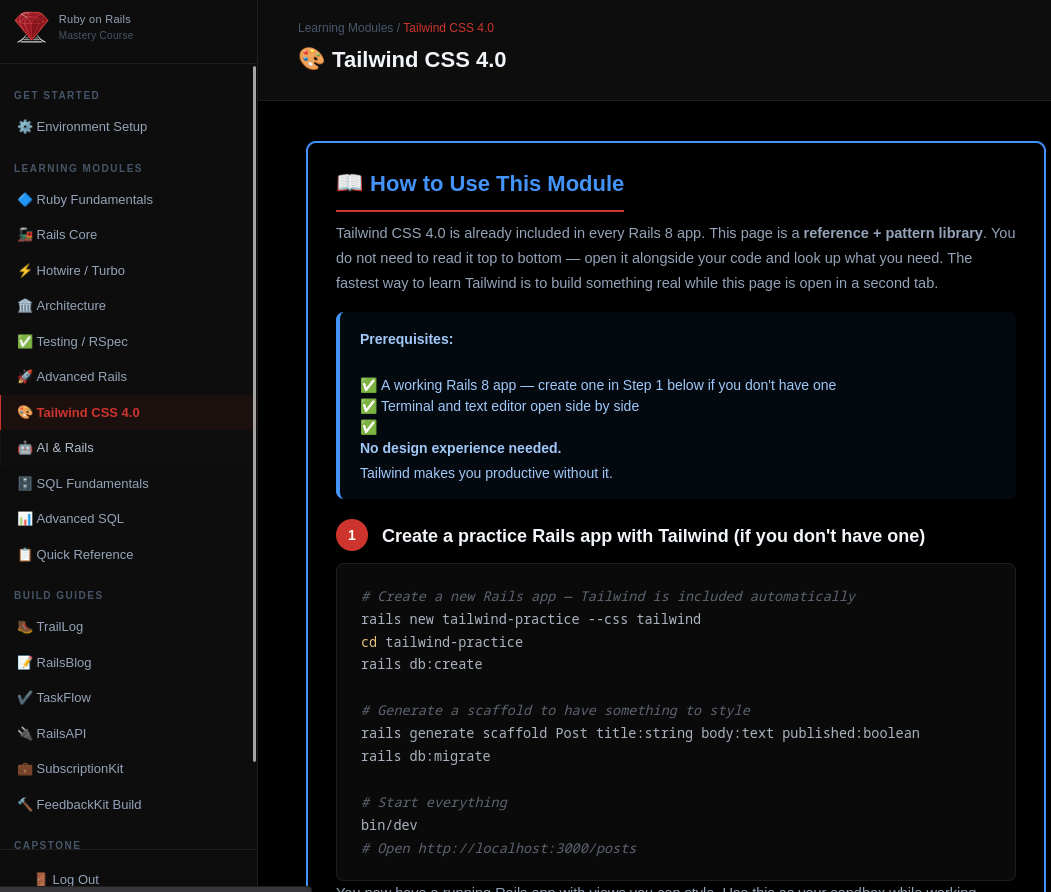Click the check mark icon for TaskFlow

click(25, 698)
